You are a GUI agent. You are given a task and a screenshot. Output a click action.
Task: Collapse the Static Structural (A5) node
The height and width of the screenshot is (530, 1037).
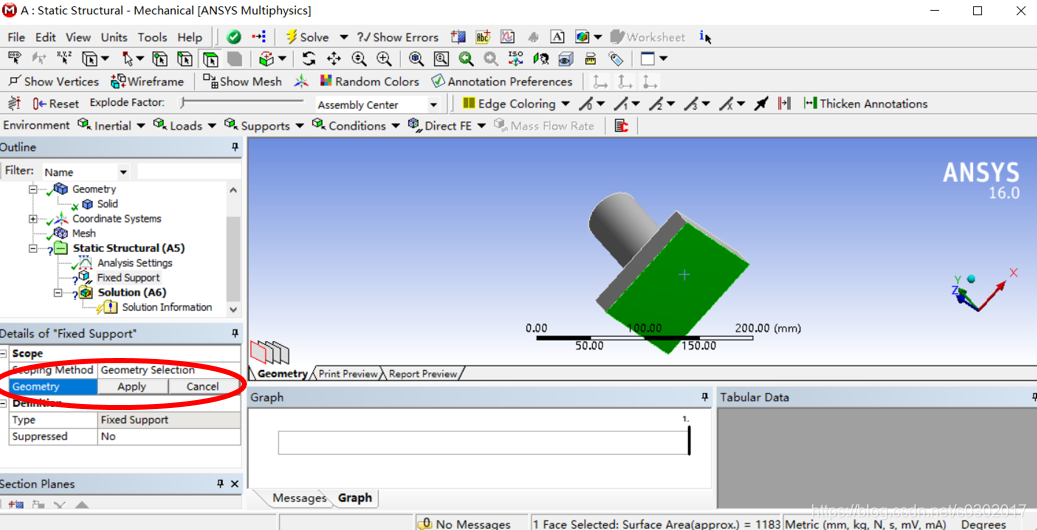(x=33, y=248)
